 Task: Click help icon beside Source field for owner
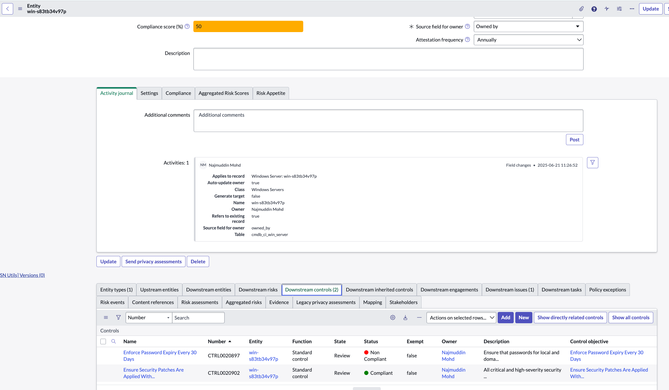(467, 26)
